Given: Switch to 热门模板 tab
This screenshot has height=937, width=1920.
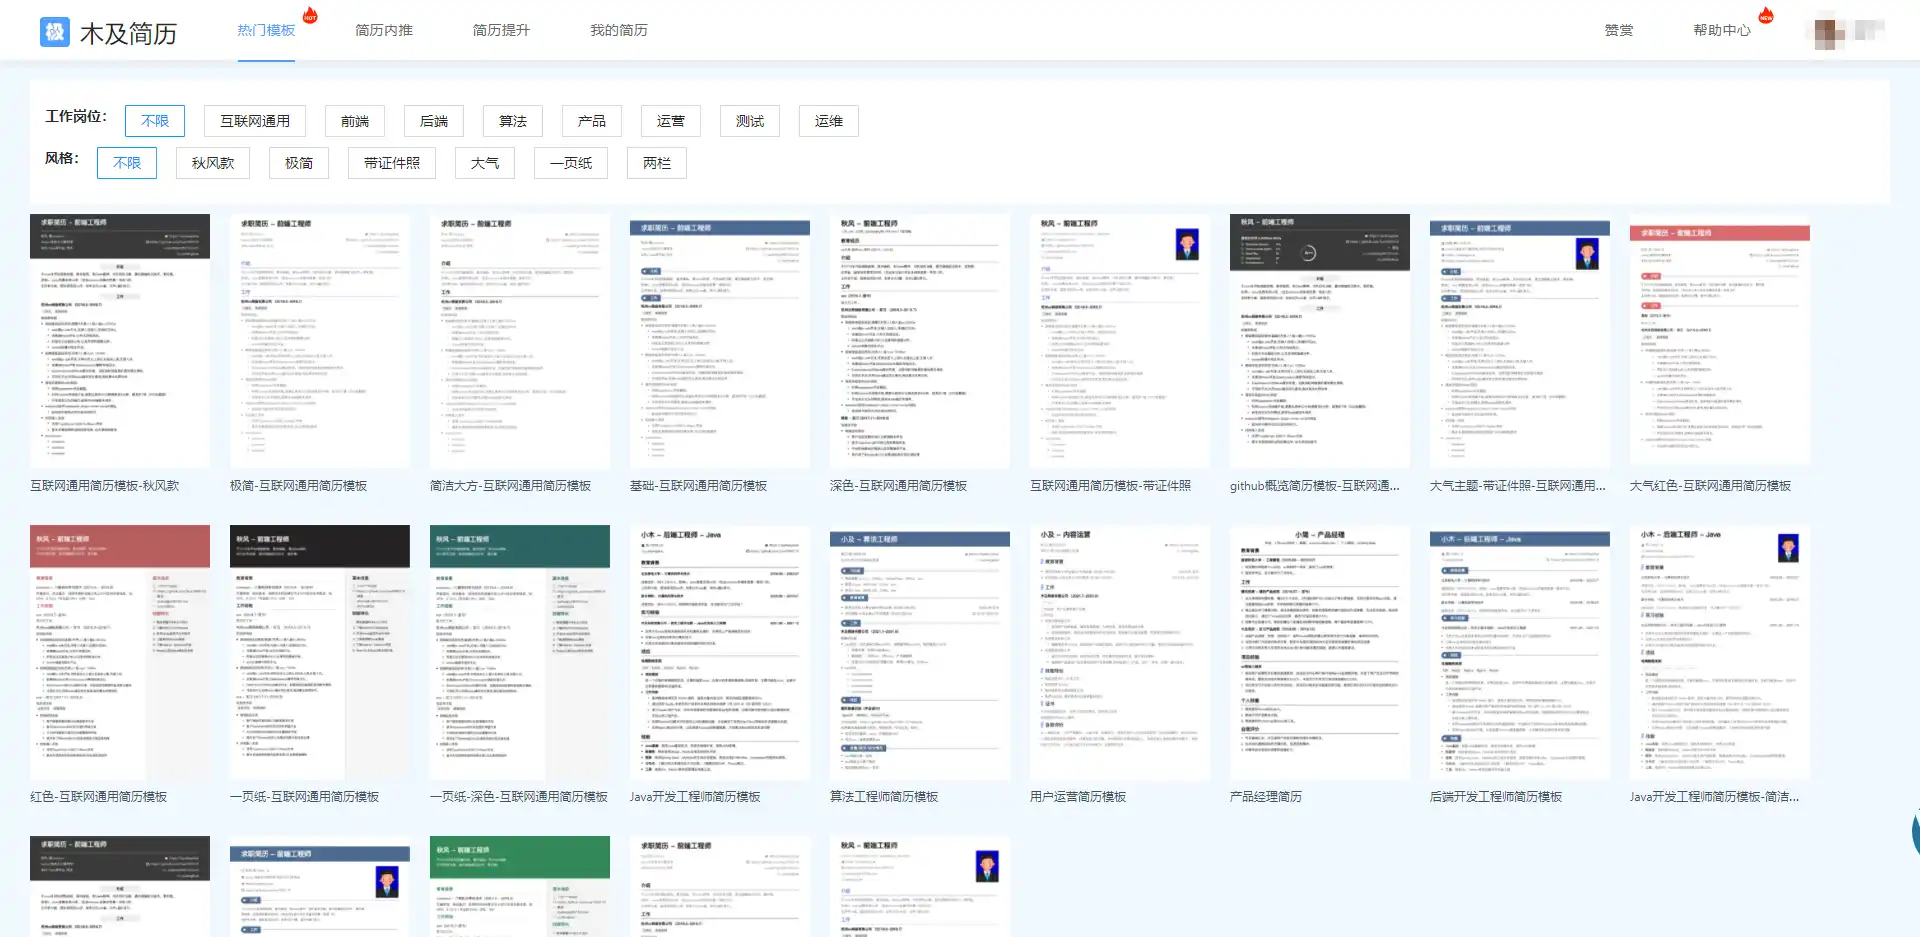Looking at the screenshot, I should point(266,31).
